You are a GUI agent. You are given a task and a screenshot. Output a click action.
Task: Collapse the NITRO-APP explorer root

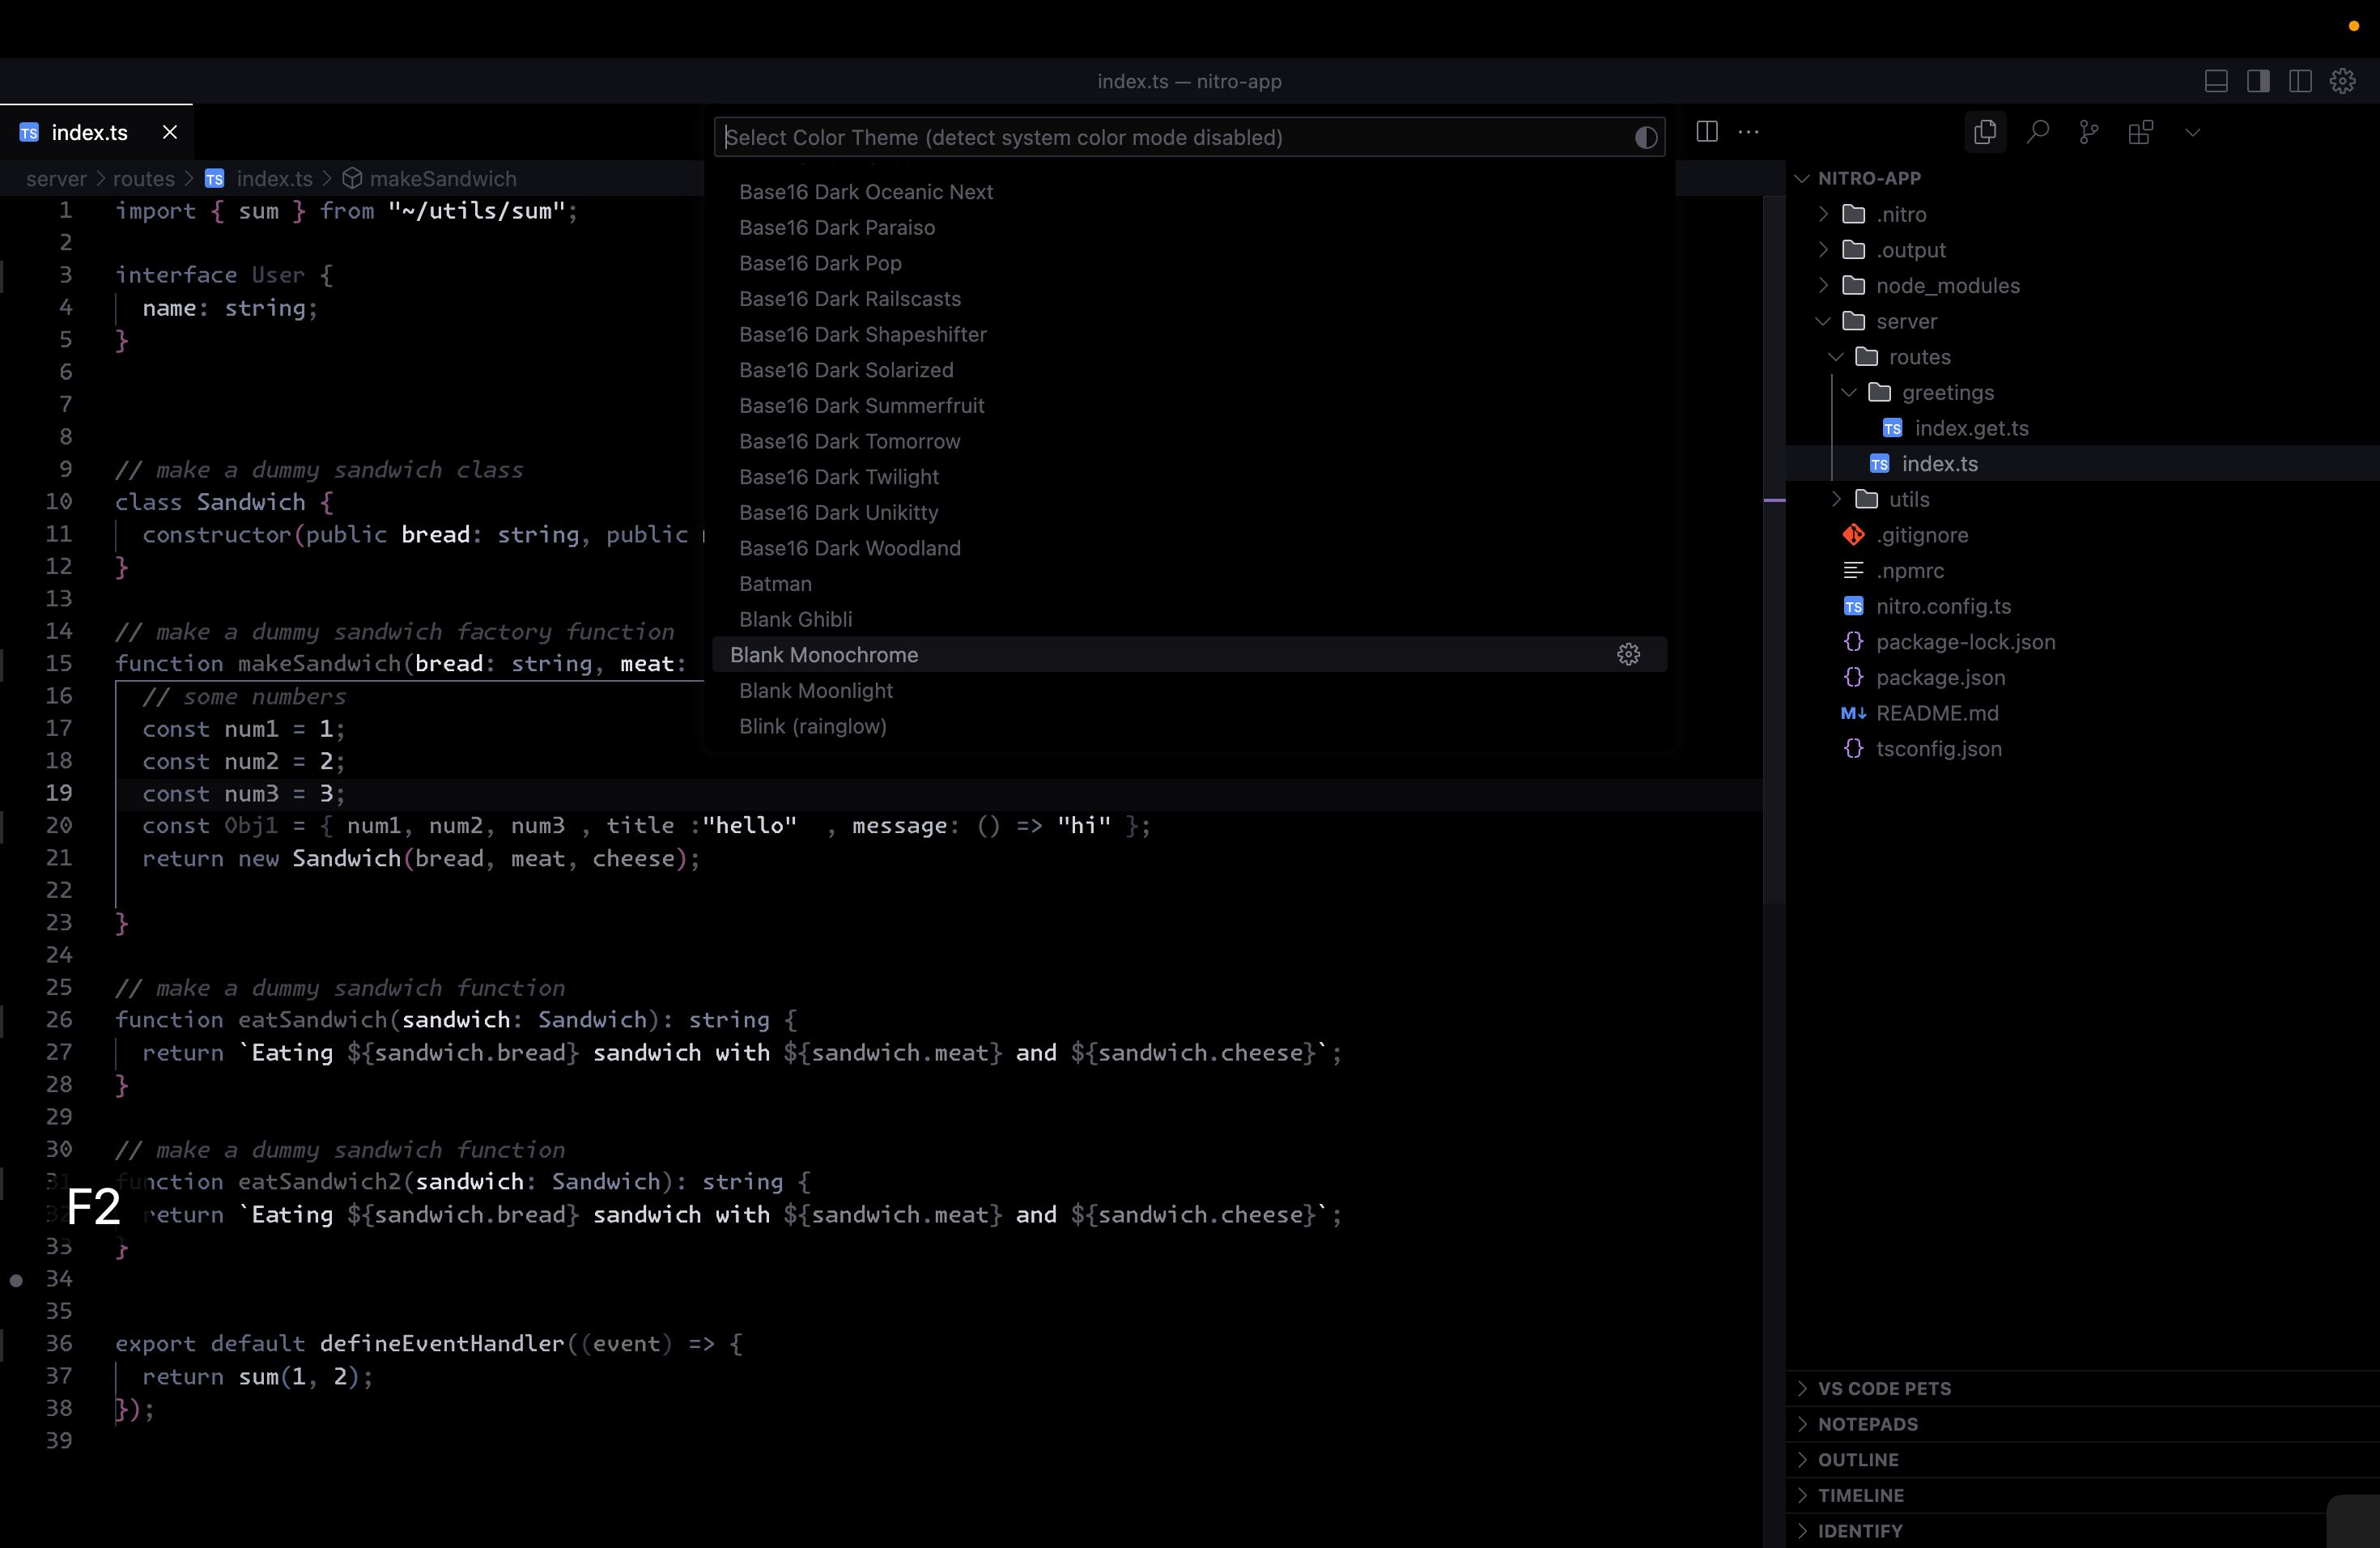(x=2082, y=178)
